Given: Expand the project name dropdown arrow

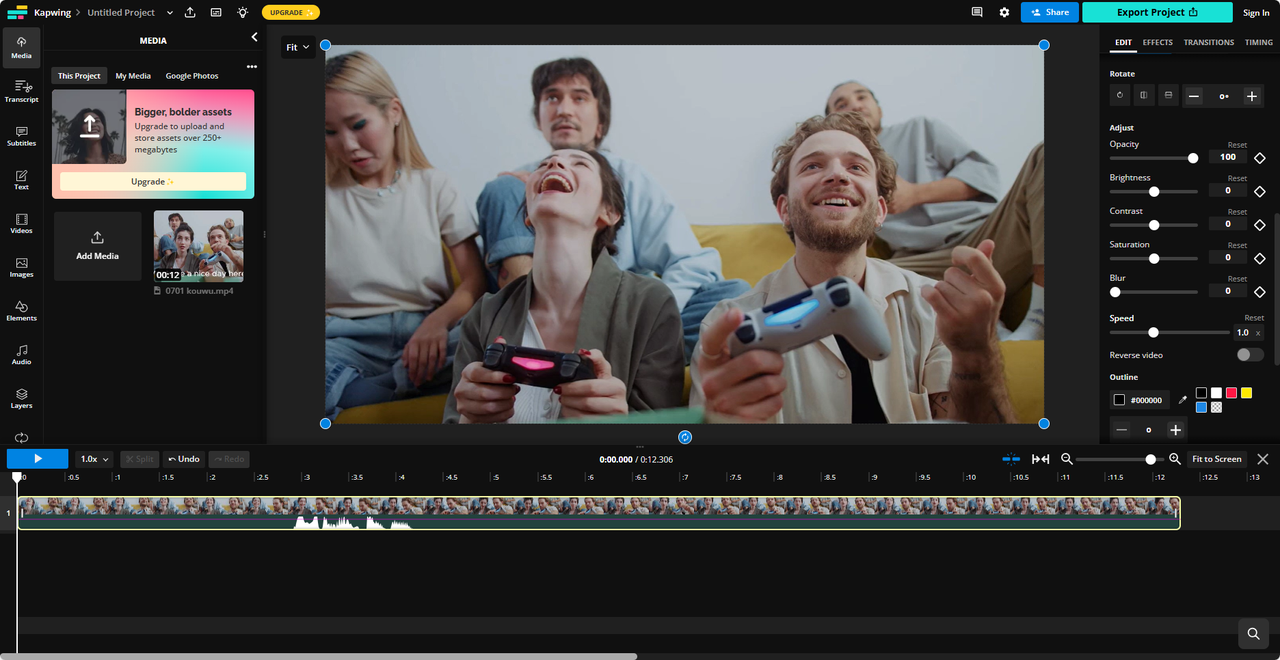Looking at the screenshot, I should [x=169, y=12].
